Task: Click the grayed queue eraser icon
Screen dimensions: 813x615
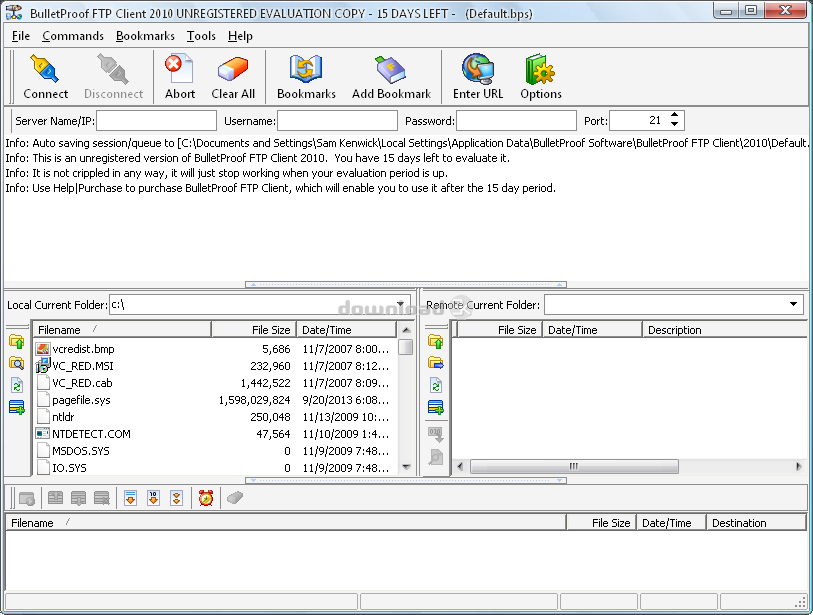Action: 235,498
